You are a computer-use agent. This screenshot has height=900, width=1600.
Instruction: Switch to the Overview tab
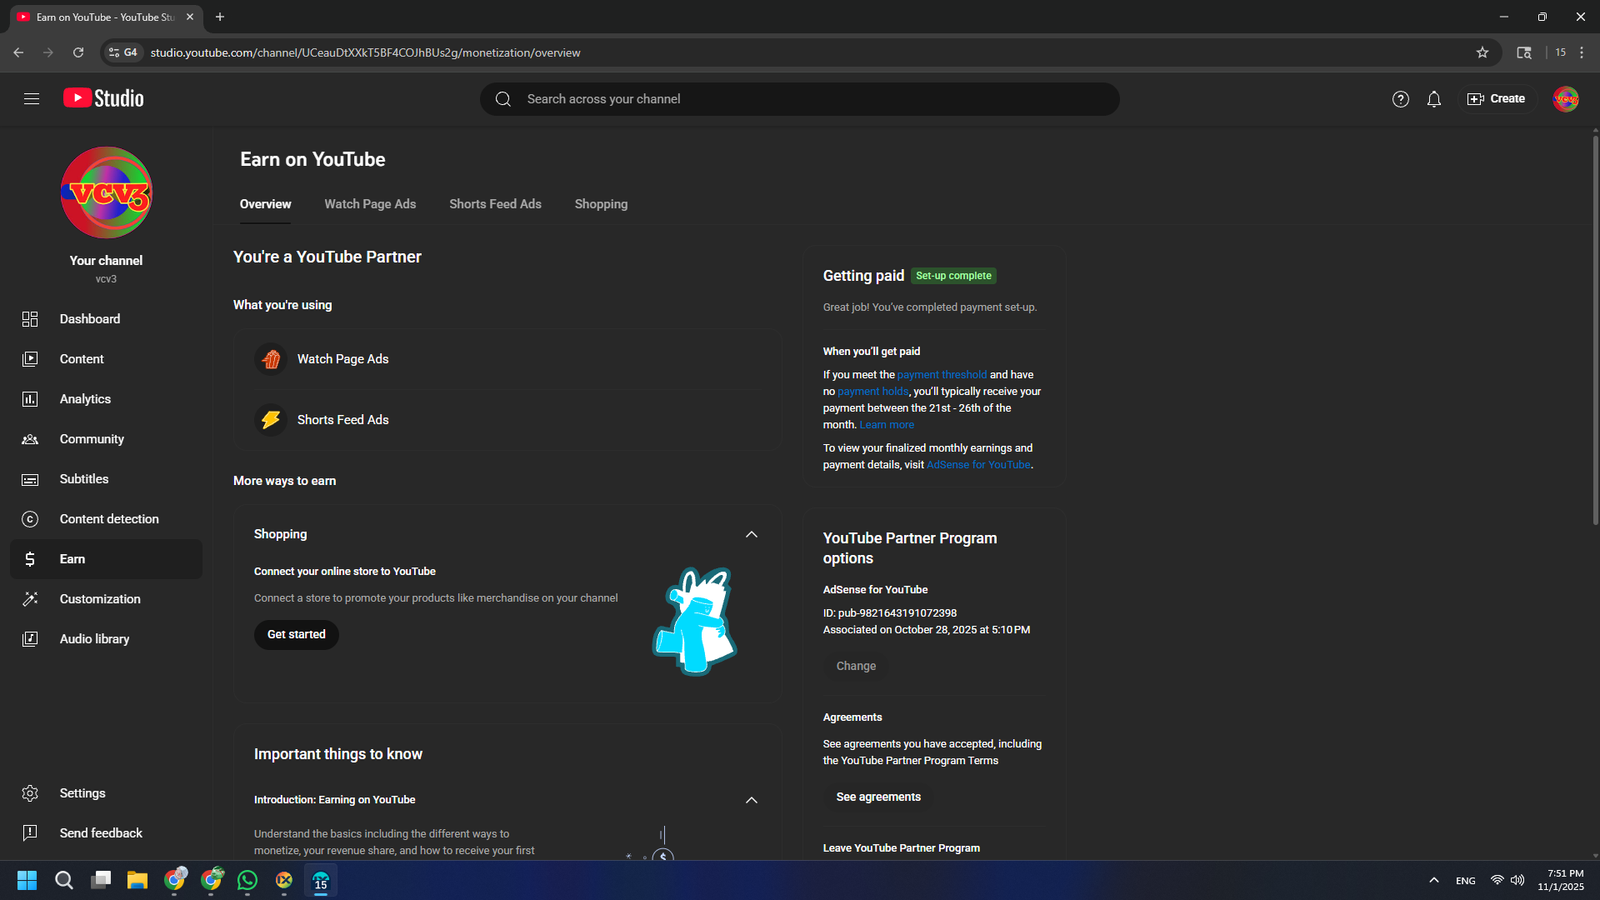266,204
